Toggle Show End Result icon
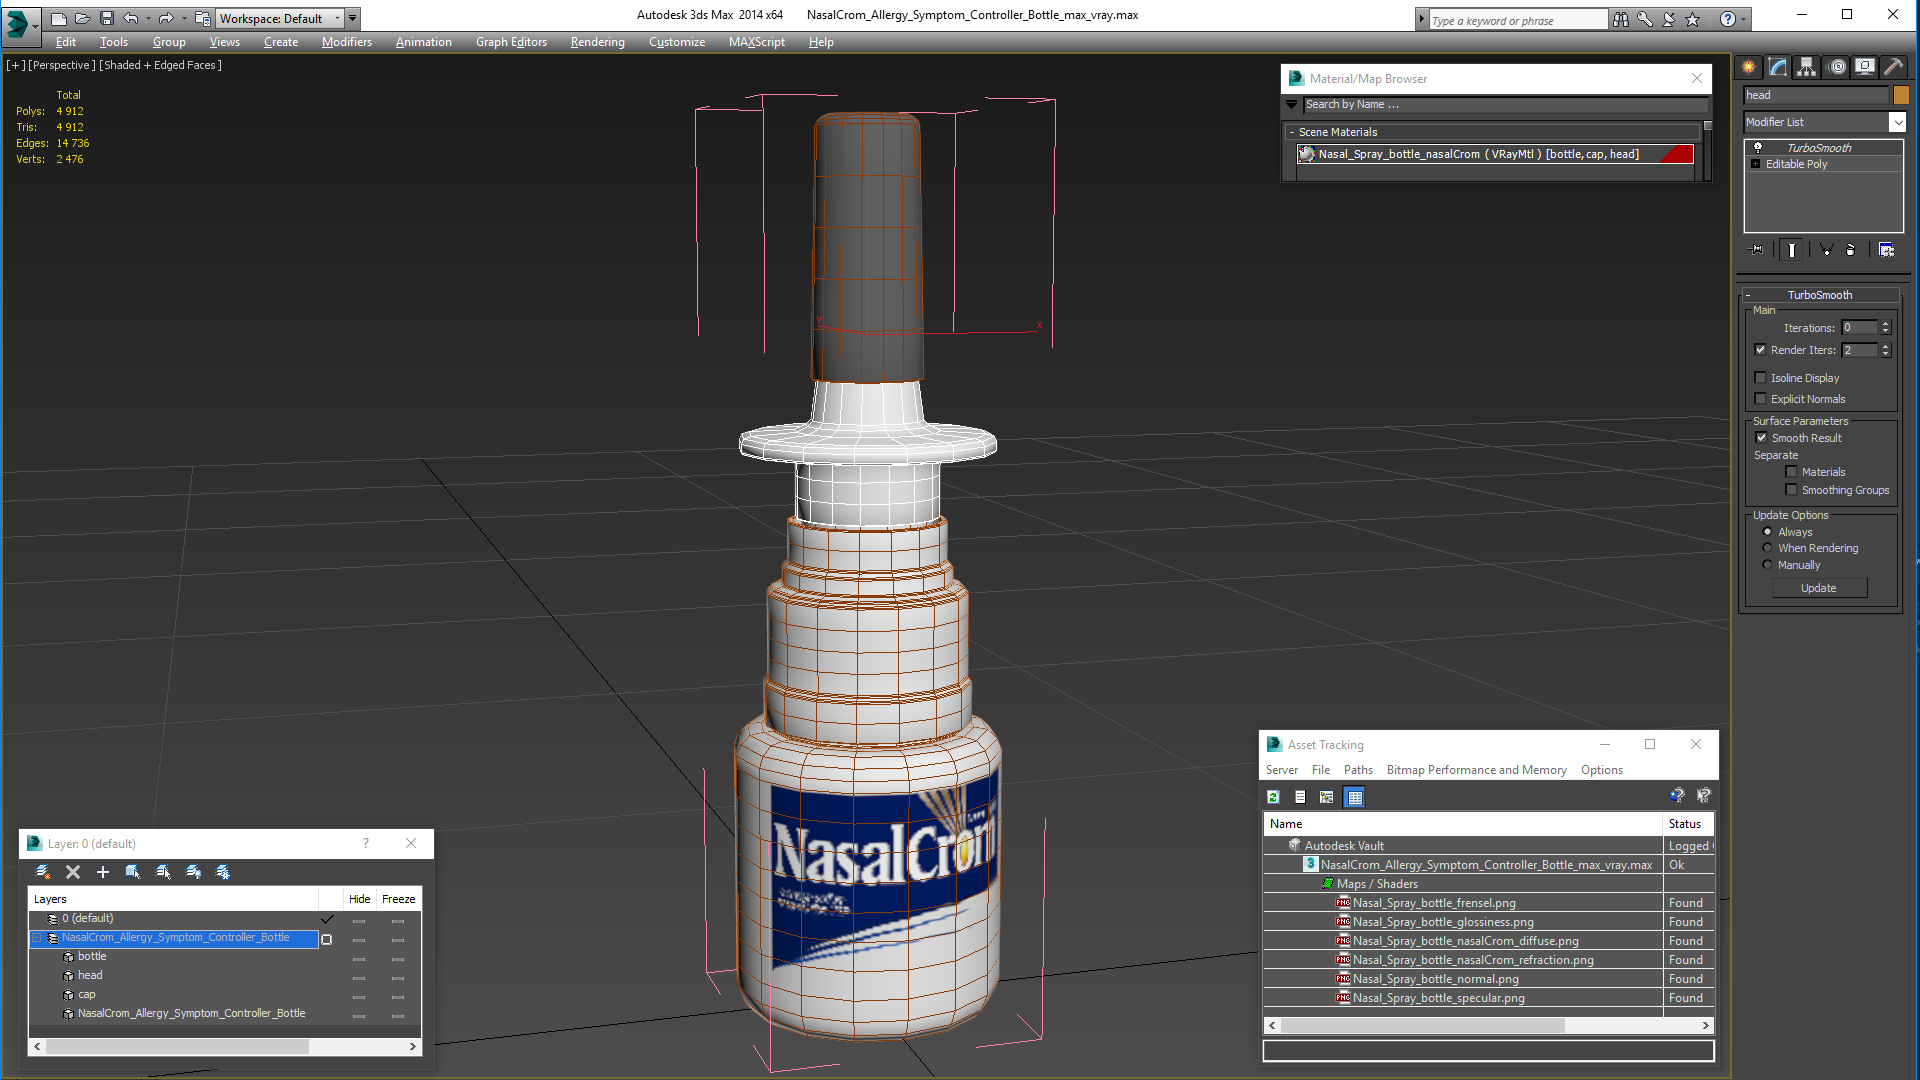1920x1080 pixels. pos(1792,250)
